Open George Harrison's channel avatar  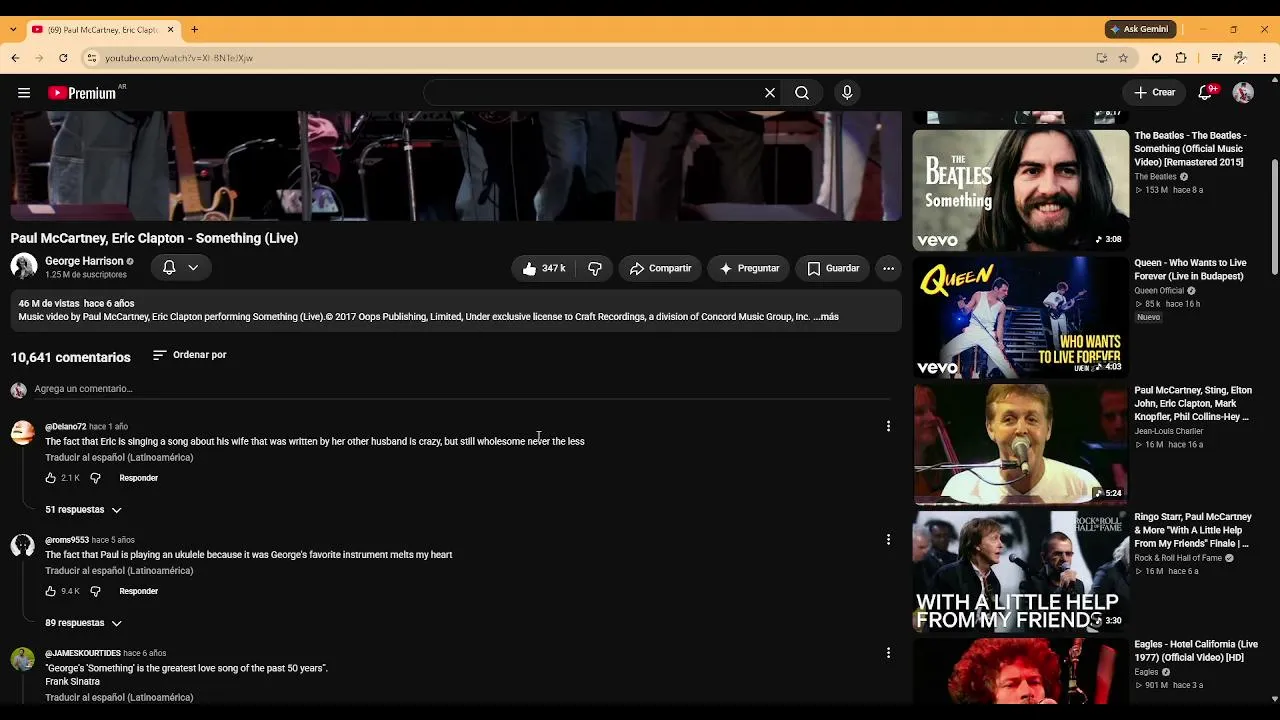24,267
